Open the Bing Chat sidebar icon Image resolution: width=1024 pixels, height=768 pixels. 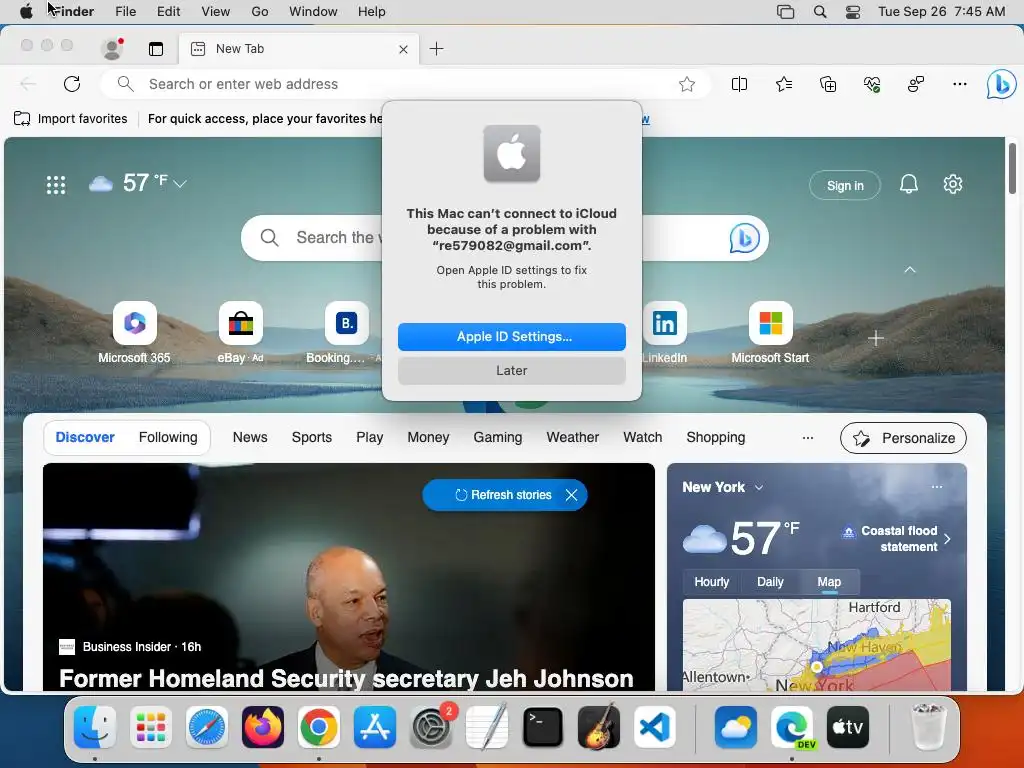[x=1001, y=84]
